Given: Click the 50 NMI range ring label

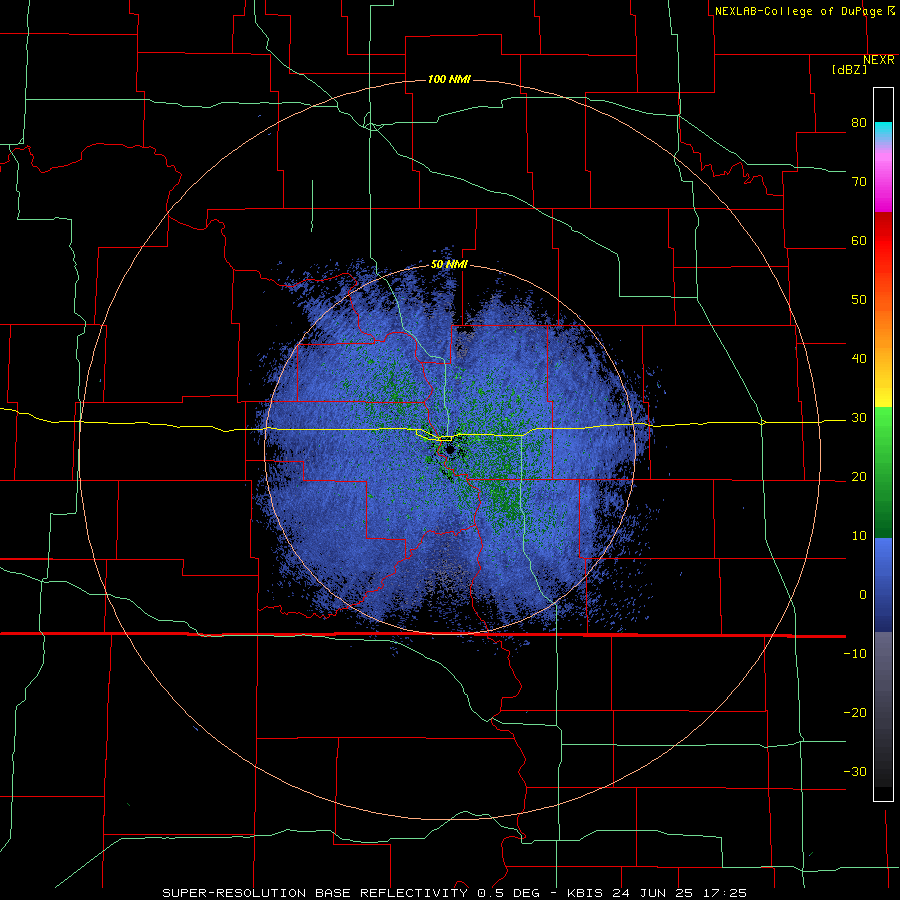Looking at the screenshot, I should click(449, 265).
